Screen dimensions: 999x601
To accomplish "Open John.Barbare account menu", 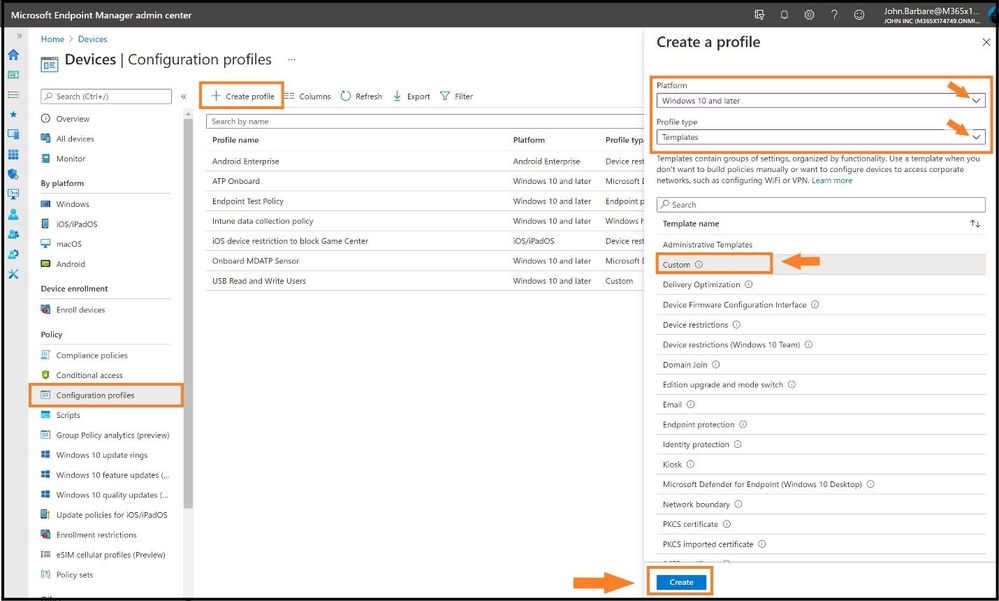I will (x=931, y=15).
